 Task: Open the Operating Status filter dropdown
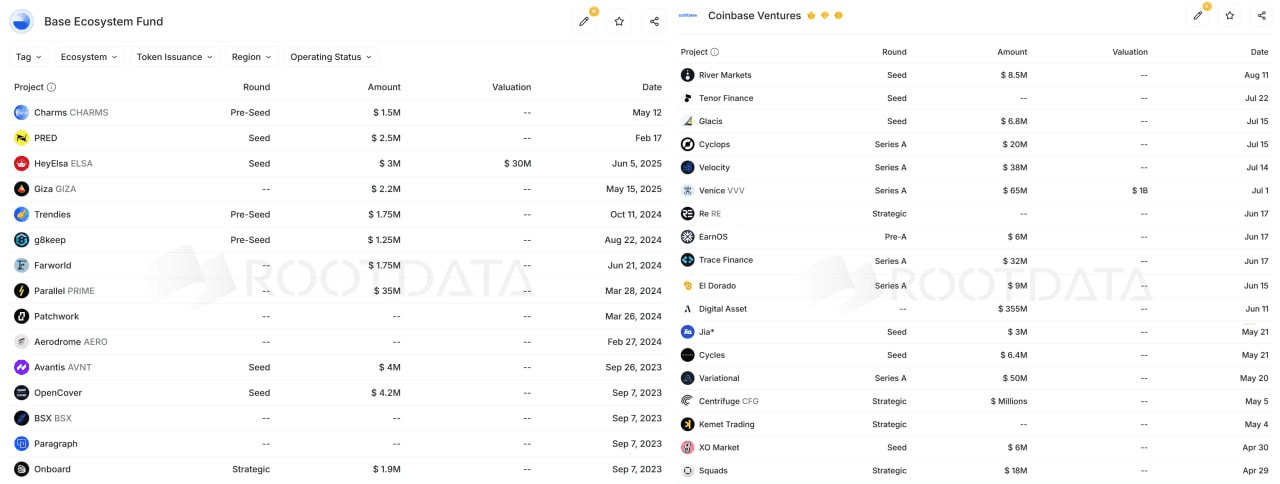tap(331, 57)
